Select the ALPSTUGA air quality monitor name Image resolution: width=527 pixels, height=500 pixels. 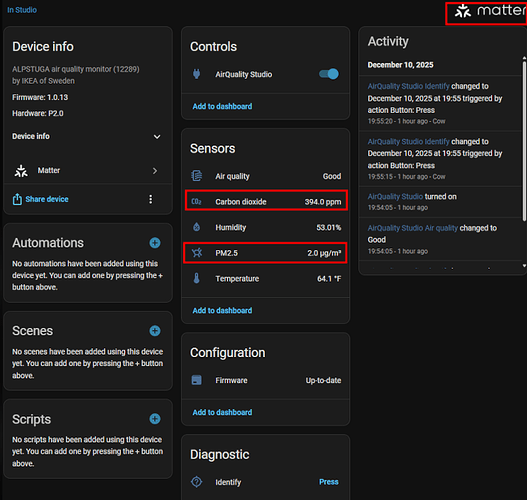(76, 69)
